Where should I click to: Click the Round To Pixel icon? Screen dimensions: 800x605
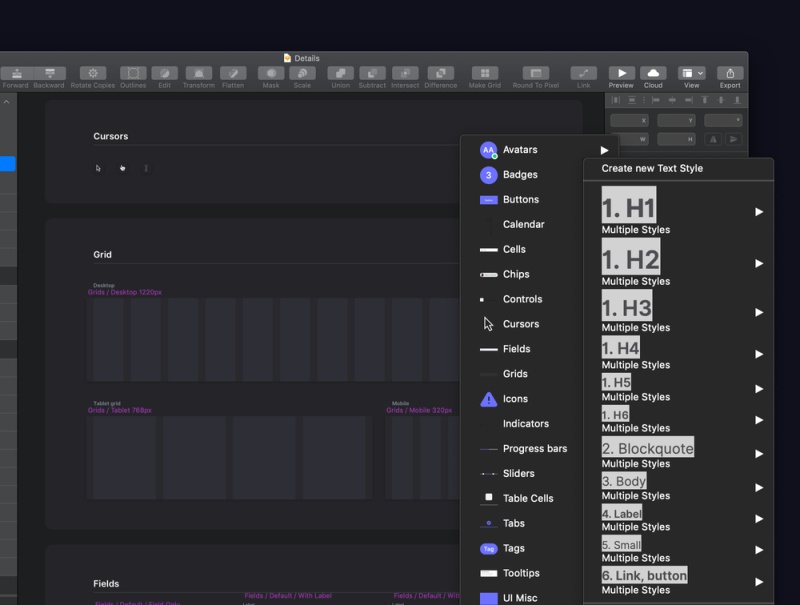point(536,73)
